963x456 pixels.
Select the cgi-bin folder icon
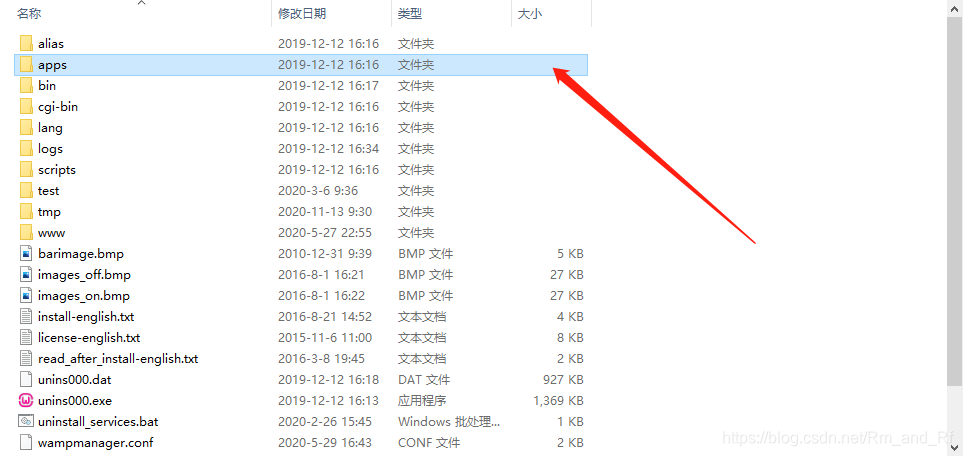(26, 106)
